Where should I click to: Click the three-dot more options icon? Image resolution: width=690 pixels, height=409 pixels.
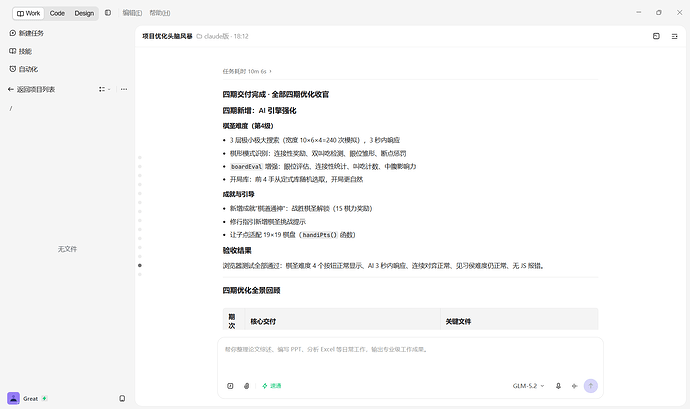124,89
